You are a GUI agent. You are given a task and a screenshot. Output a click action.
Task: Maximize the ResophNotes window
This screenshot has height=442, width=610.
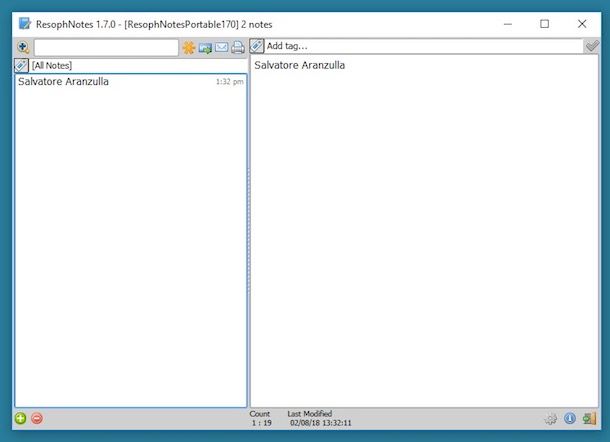[x=545, y=24]
